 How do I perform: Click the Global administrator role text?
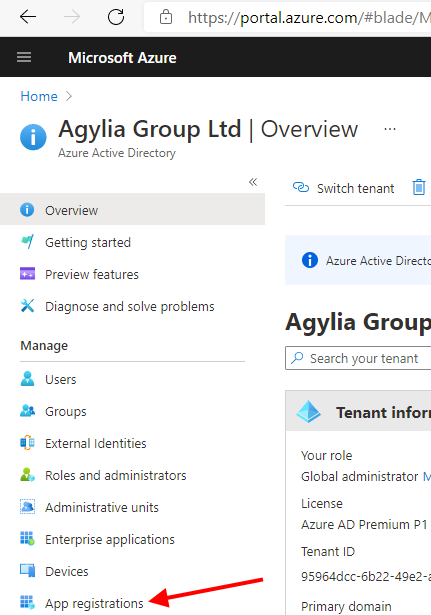pyautogui.click(x=359, y=477)
